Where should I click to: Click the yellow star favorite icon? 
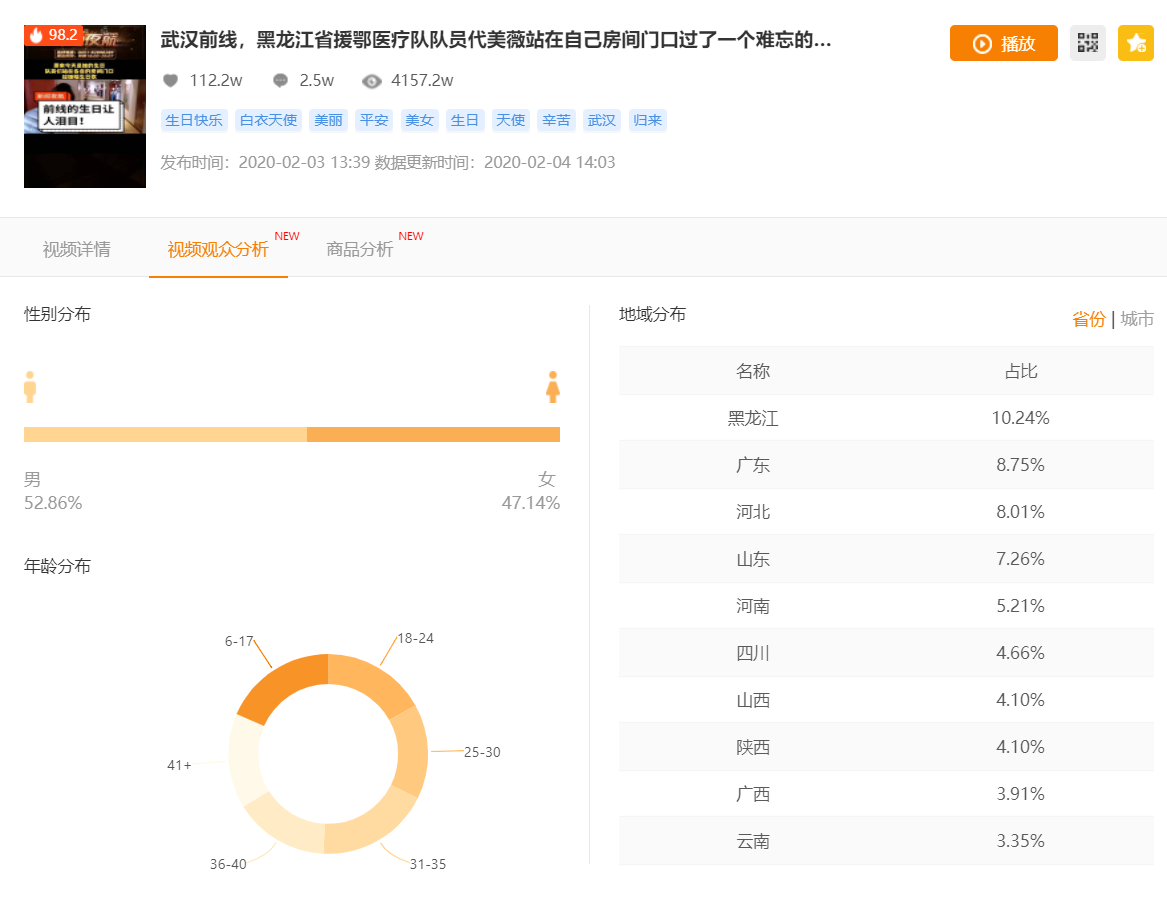(x=1136, y=43)
